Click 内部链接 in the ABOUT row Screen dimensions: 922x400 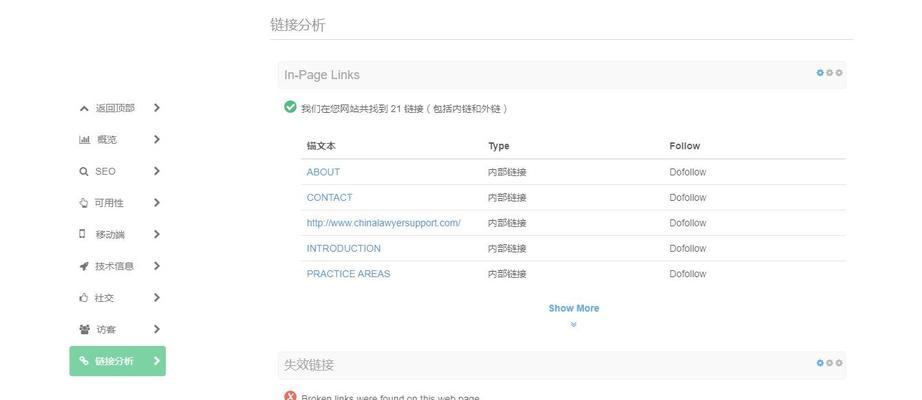tap(507, 172)
